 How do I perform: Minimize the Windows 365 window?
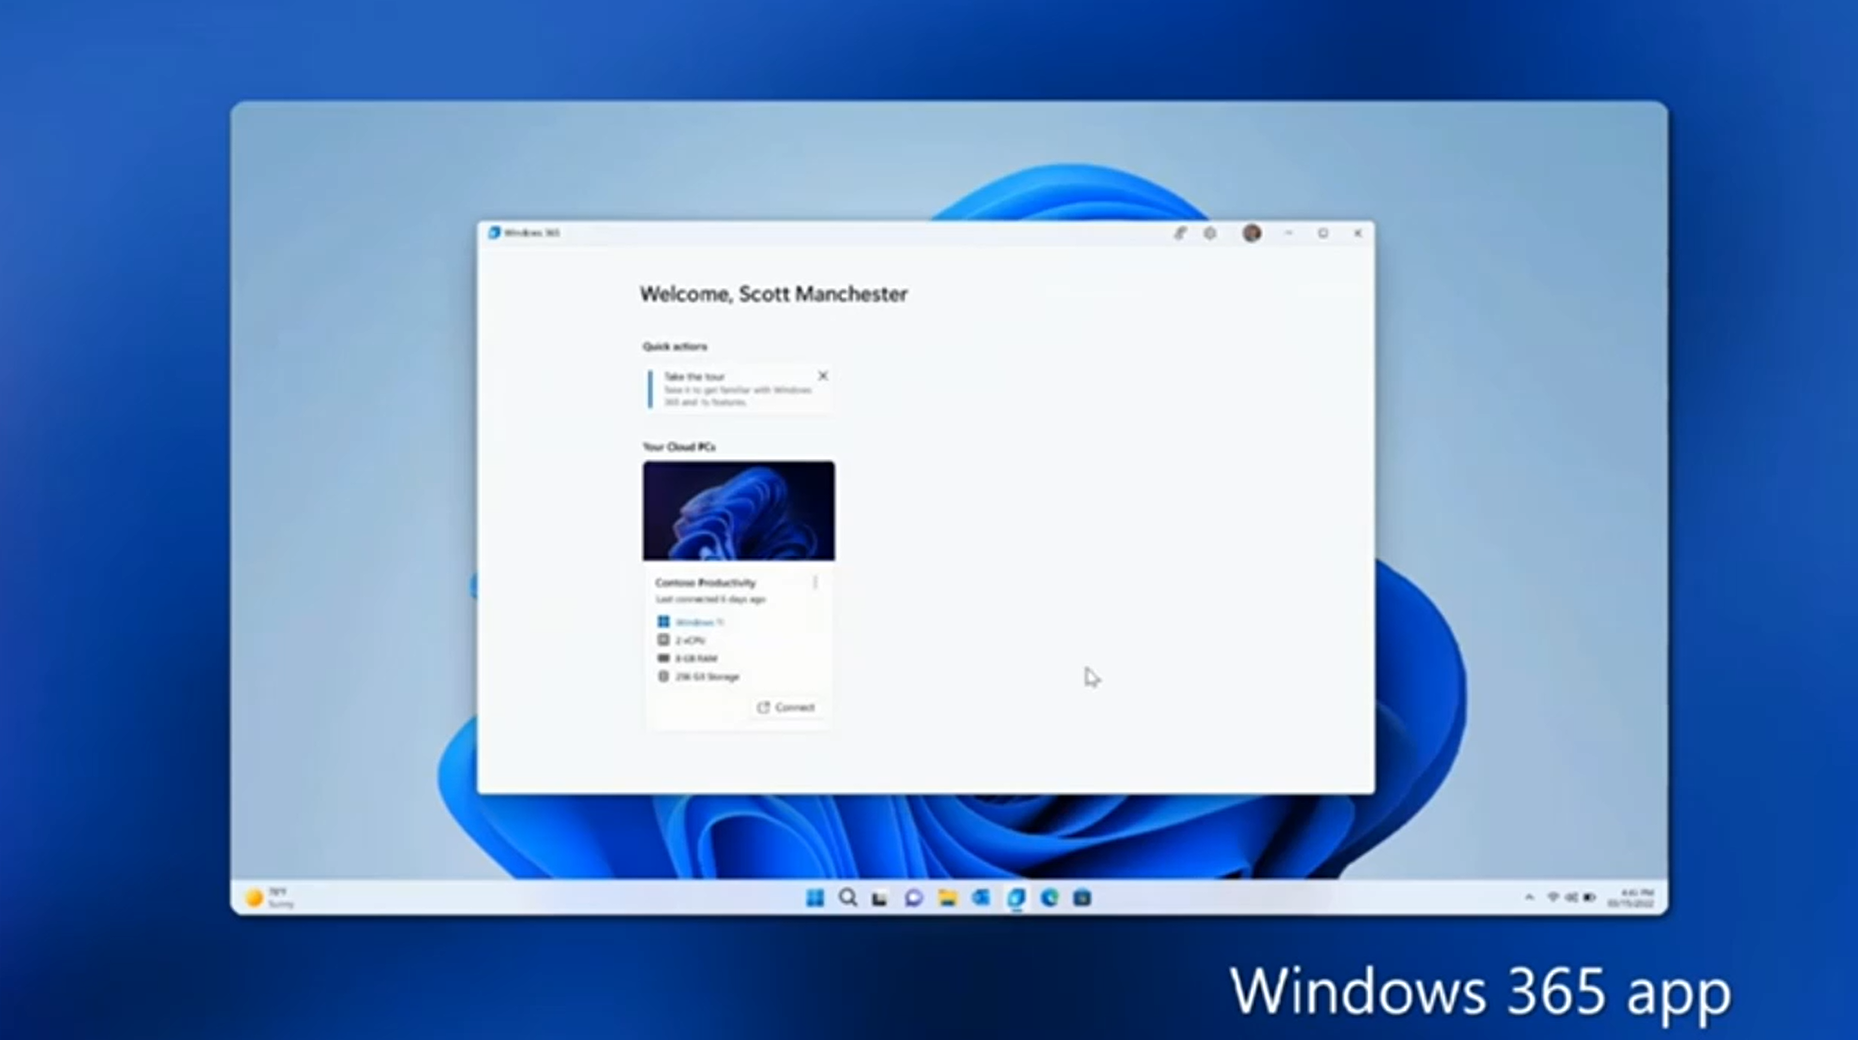[x=1289, y=233]
